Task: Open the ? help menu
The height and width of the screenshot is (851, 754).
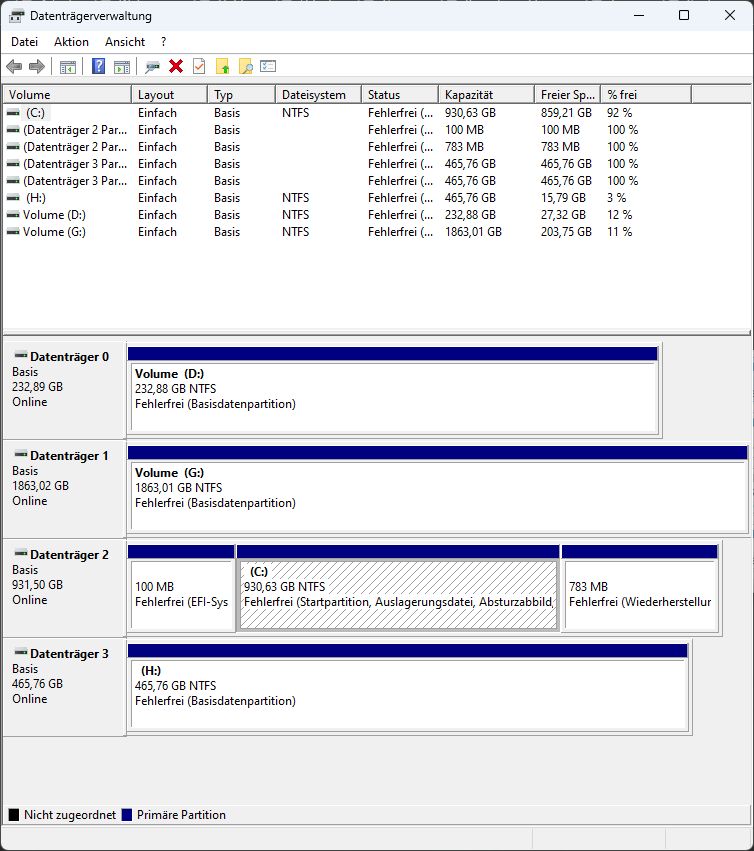Action: pos(163,42)
